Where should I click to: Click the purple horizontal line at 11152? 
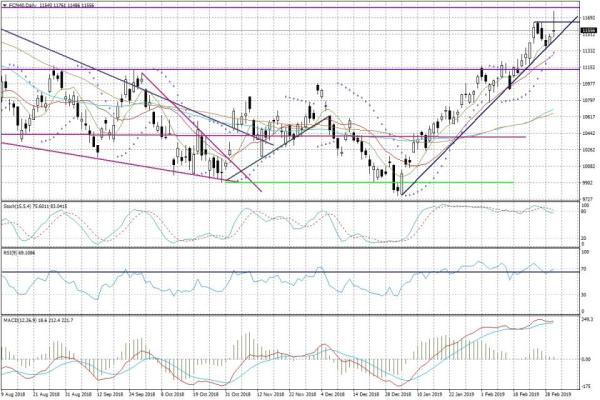[300, 69]
